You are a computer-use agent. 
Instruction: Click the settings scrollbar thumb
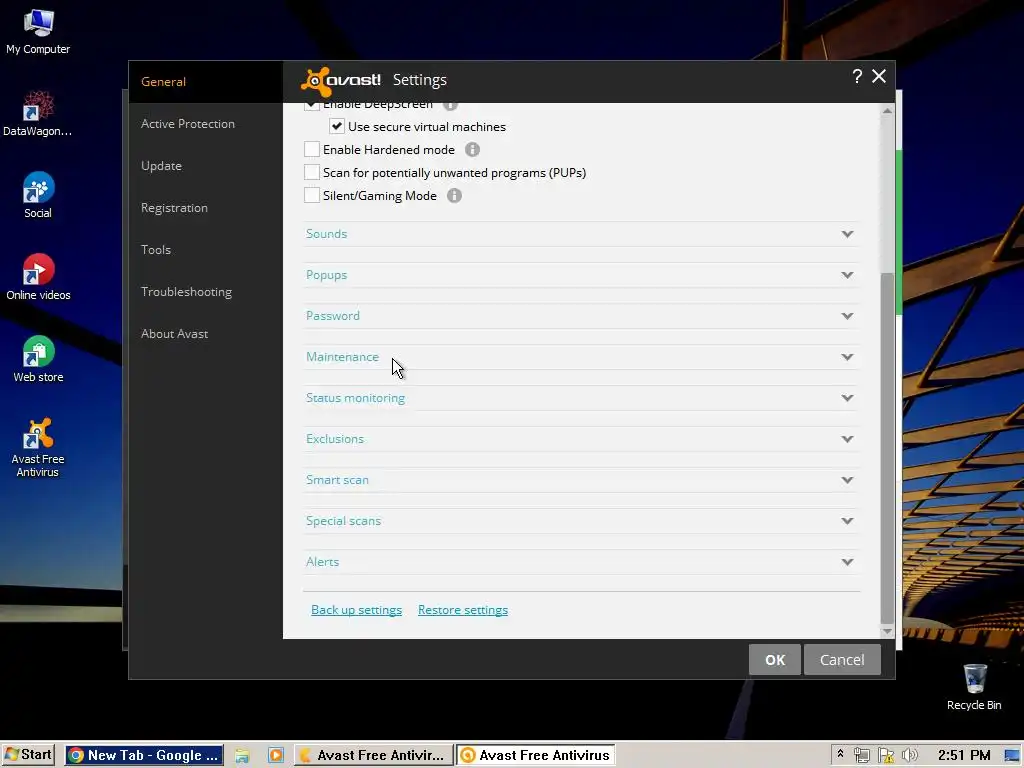click(887, 447)
